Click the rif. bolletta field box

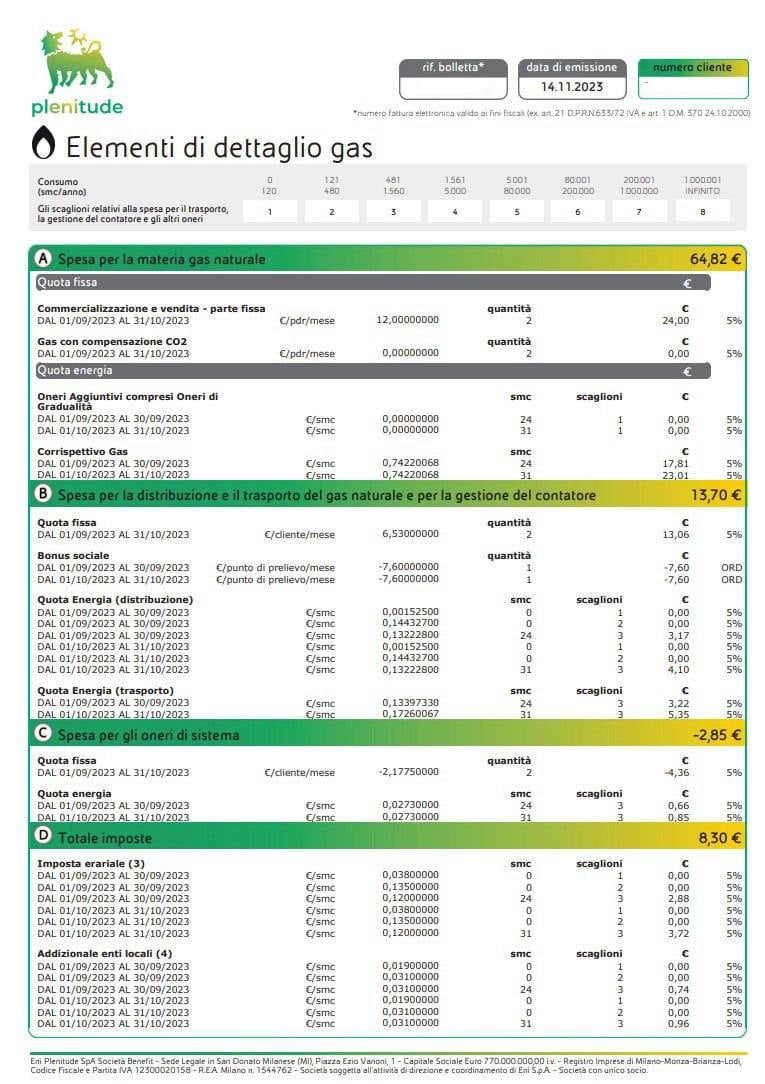tap(453, 79)
